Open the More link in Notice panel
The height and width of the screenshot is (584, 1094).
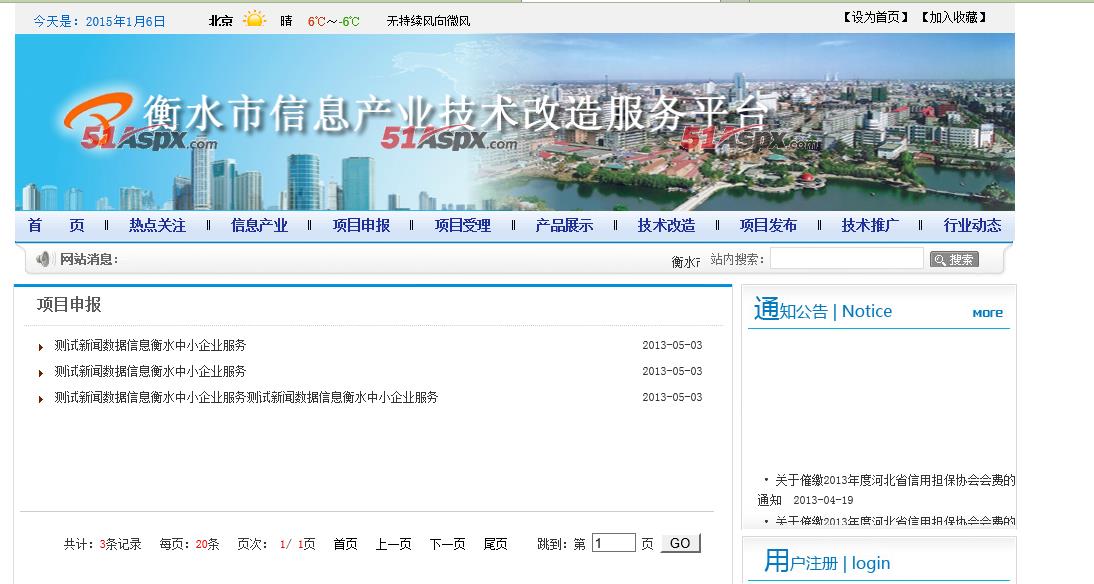tap(987, 313)
